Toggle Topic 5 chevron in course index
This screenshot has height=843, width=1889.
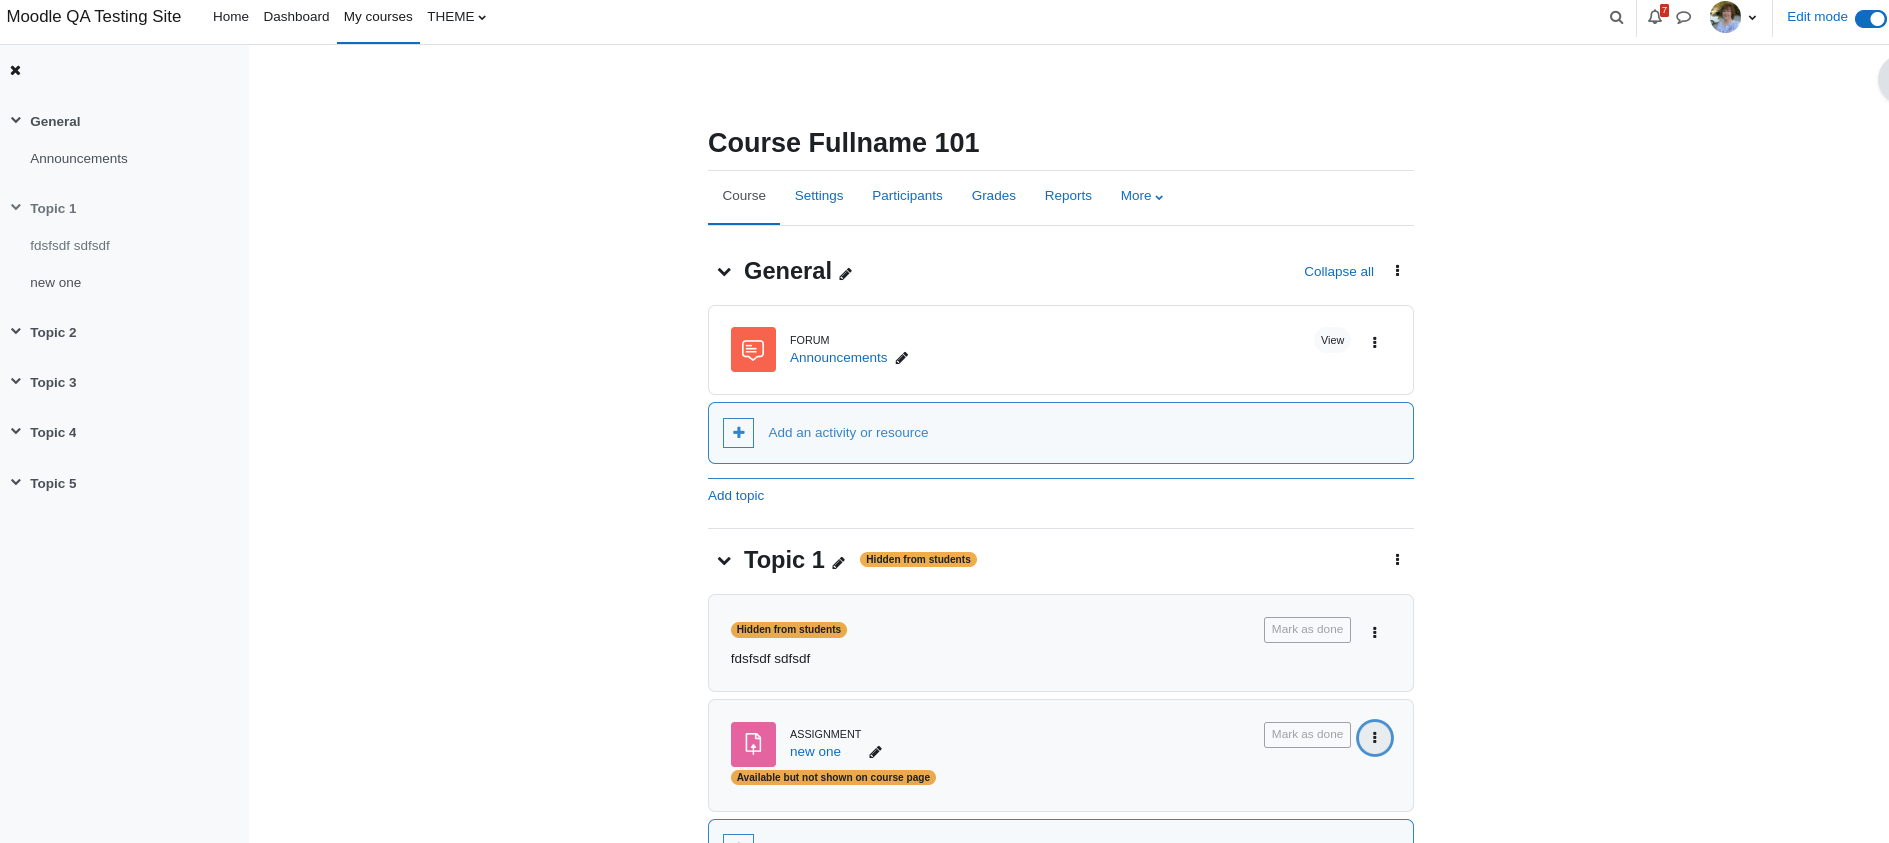(x=16, y=482)
